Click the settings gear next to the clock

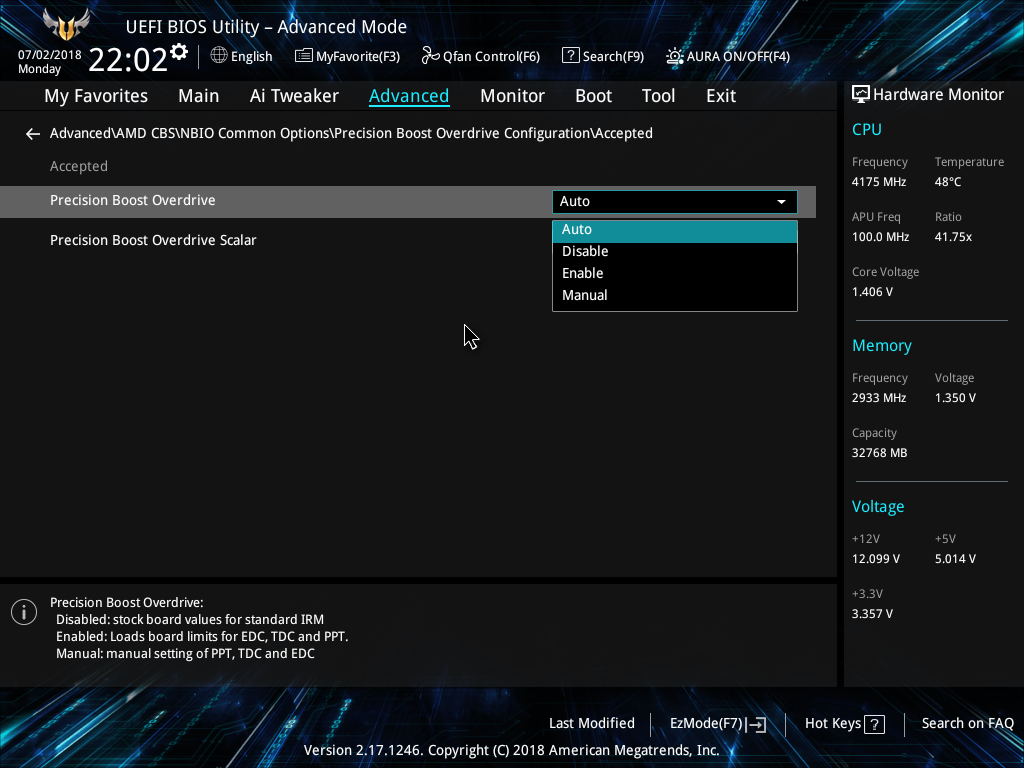pos(179,52)
